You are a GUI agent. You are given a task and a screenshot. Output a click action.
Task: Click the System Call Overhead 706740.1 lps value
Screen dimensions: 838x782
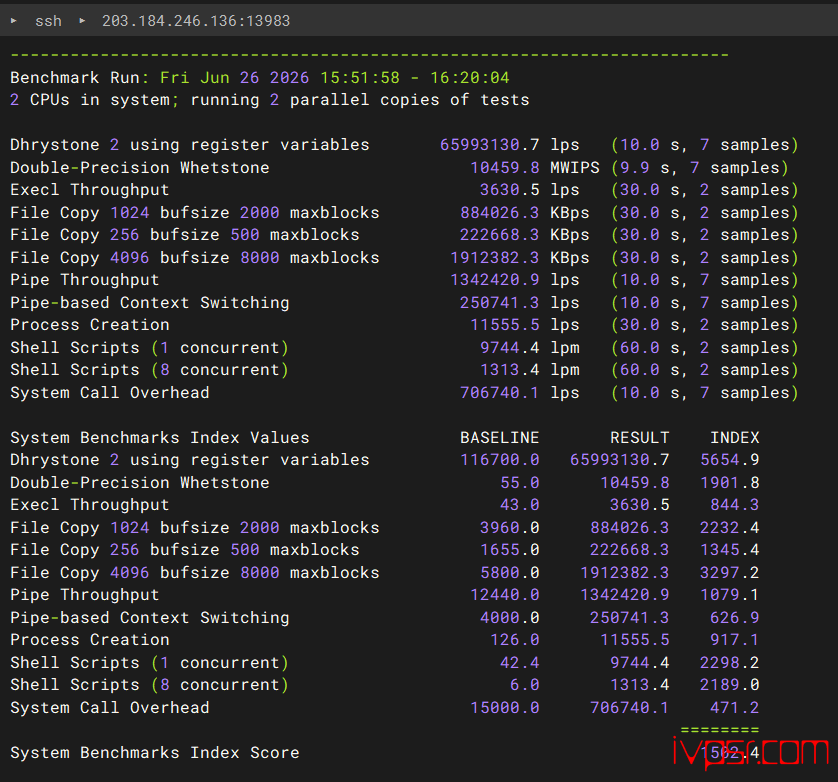pos(519,392)
